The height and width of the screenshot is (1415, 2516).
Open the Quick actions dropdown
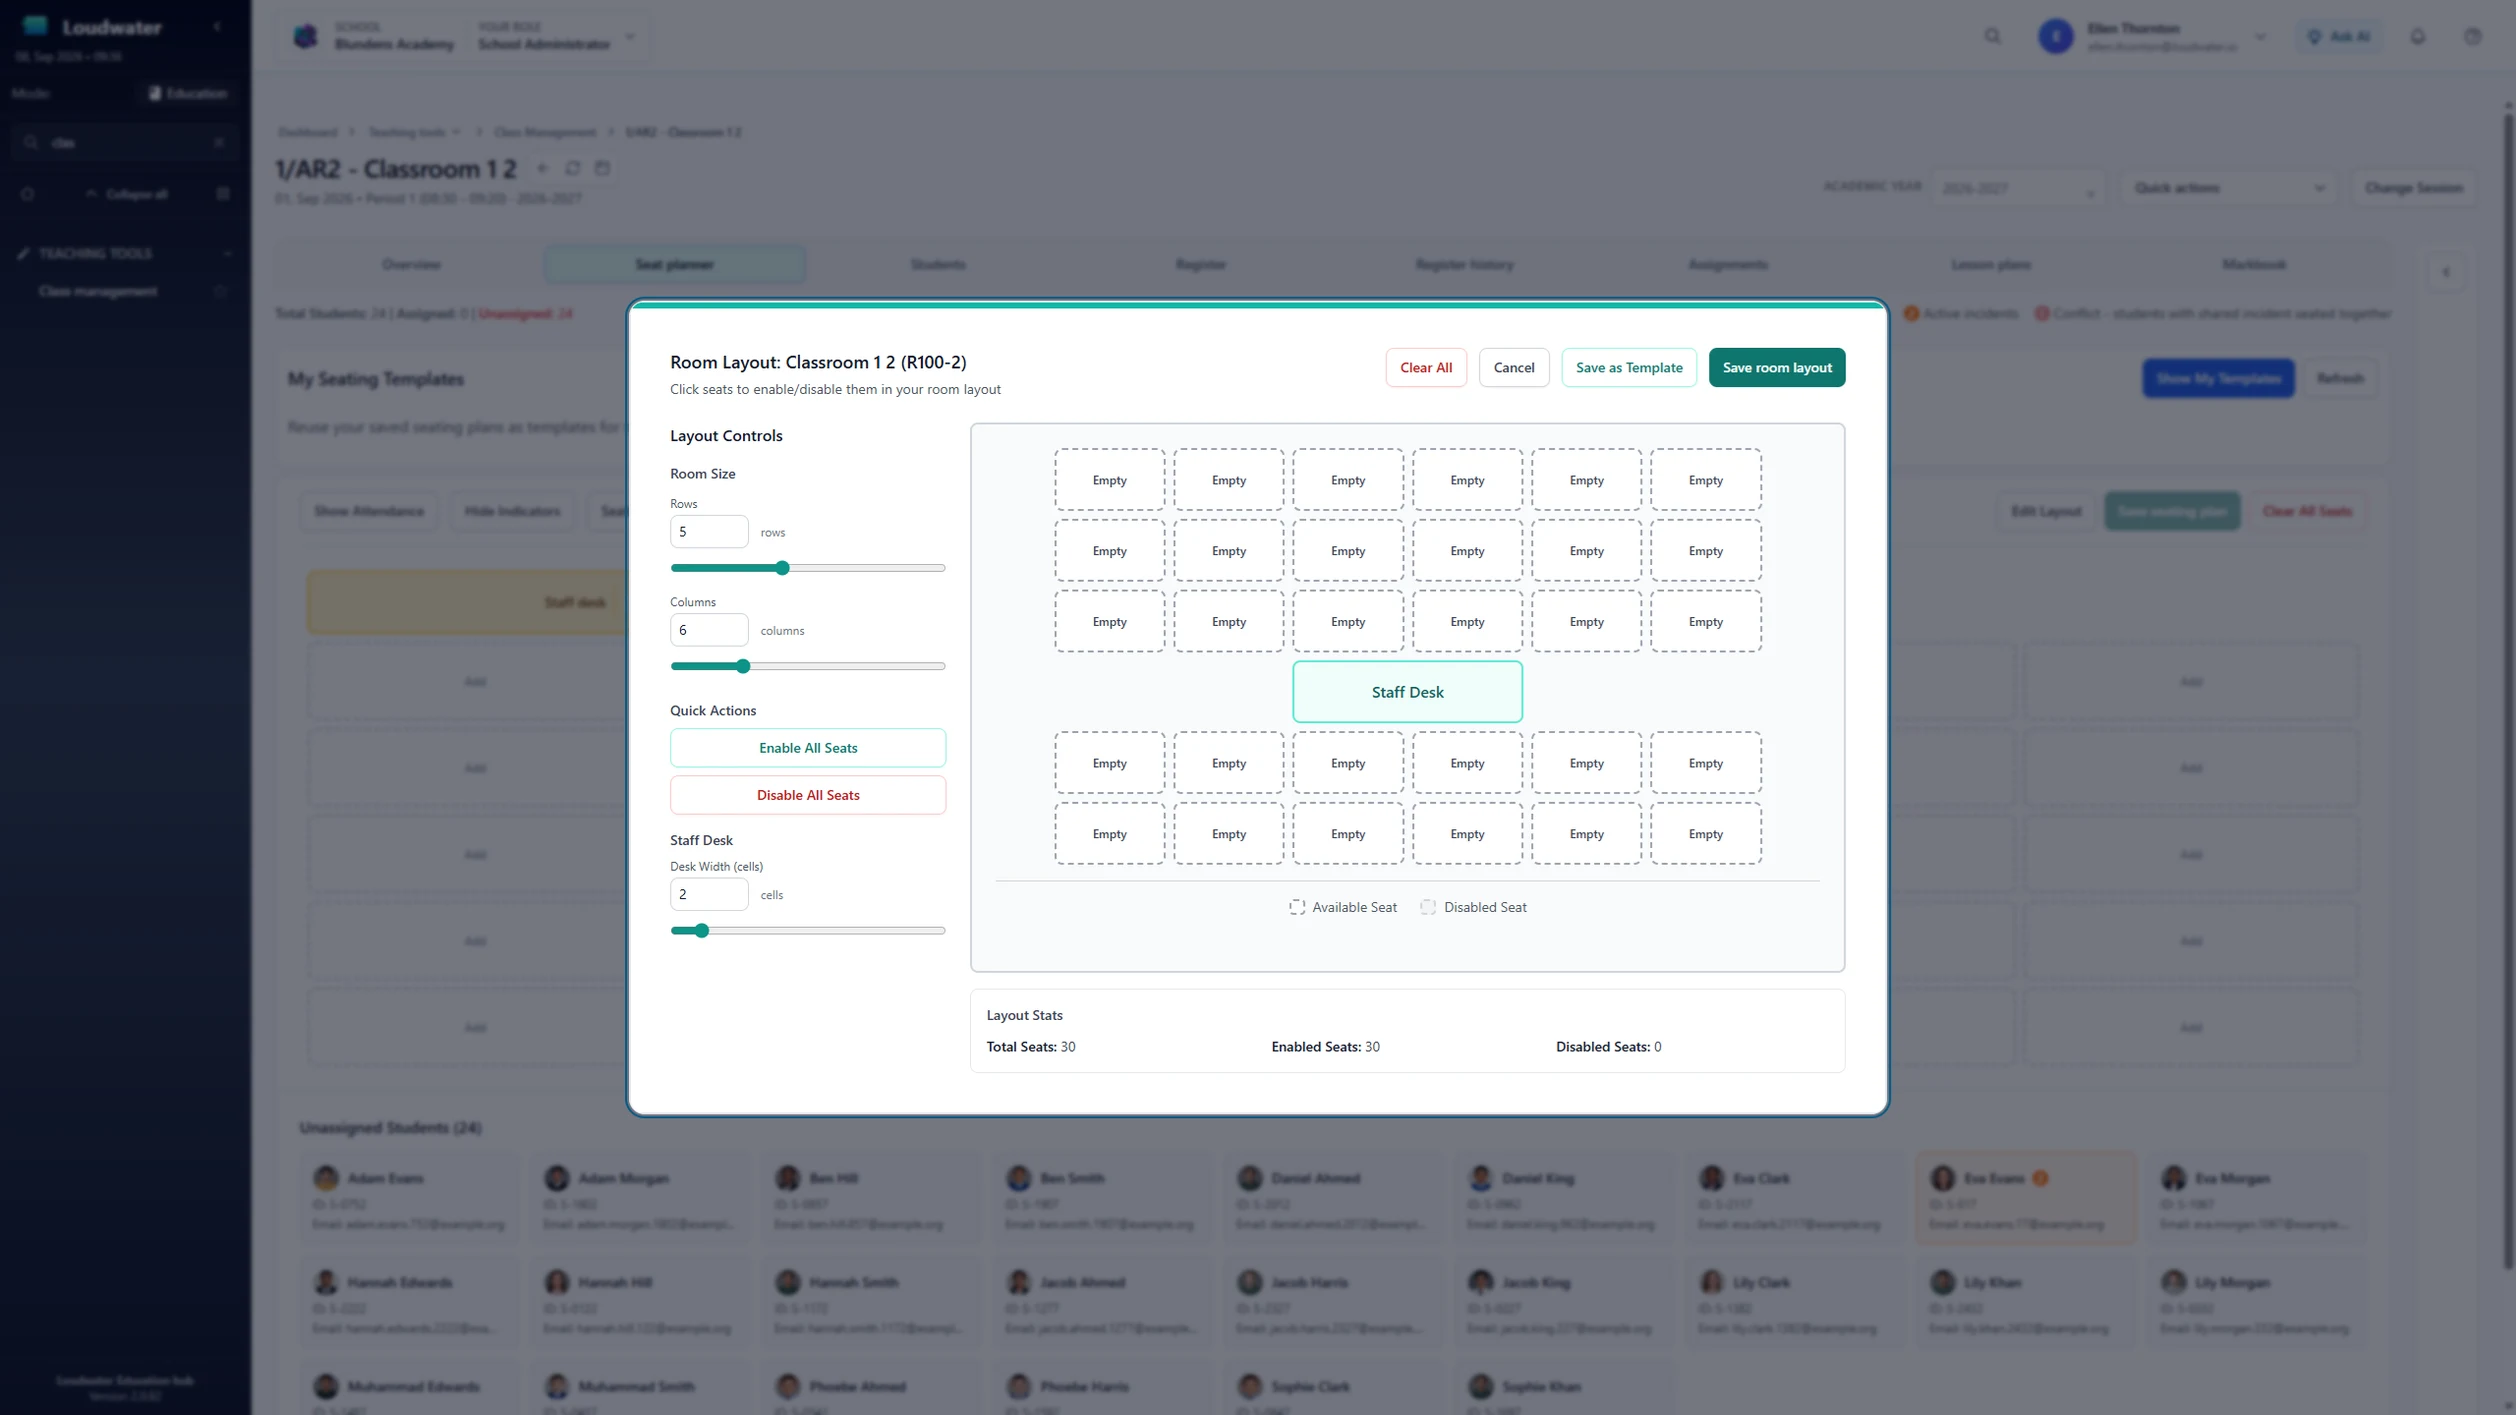[2228, 188]
